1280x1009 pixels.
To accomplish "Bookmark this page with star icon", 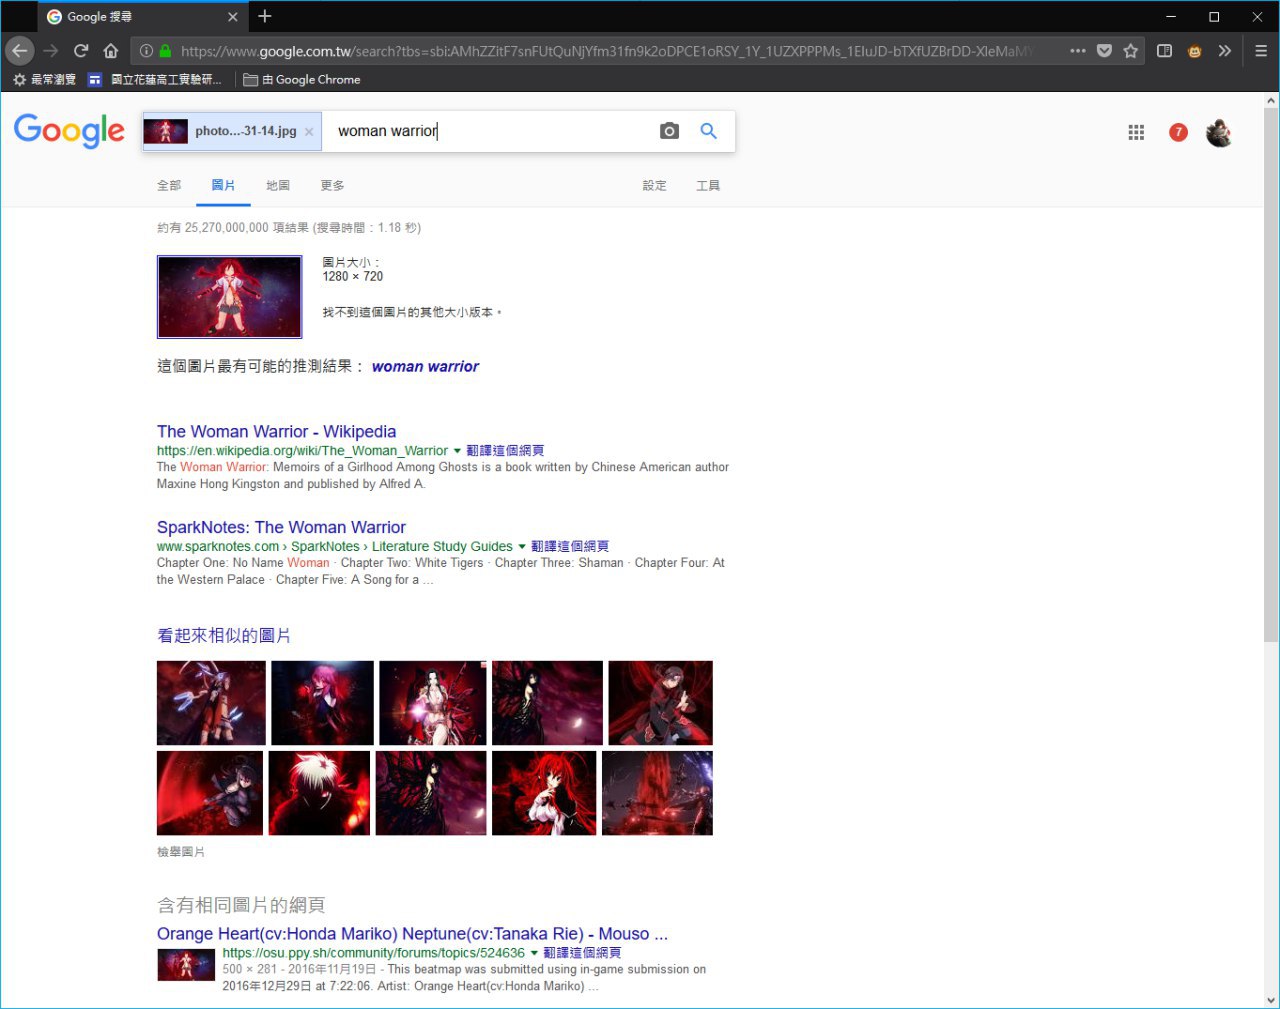I will pyautogui.click(x=1131, y=50).
